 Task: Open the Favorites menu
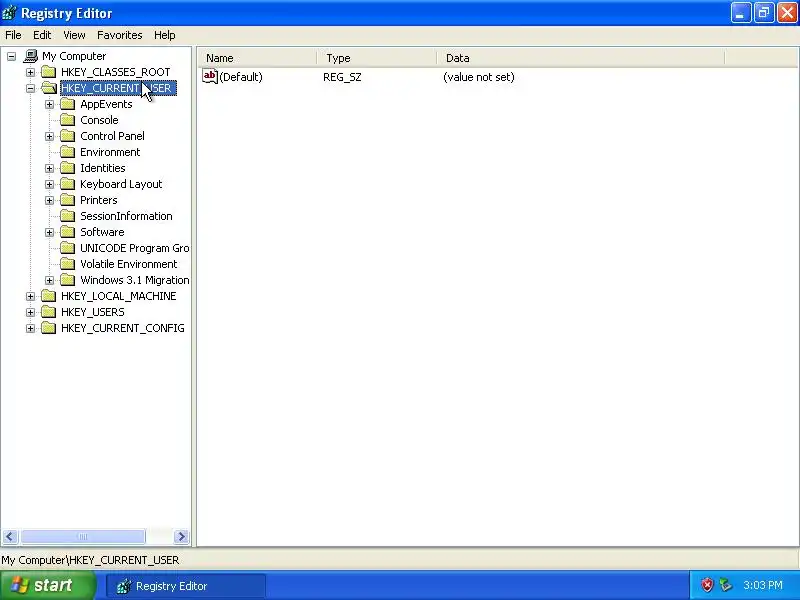120,35
